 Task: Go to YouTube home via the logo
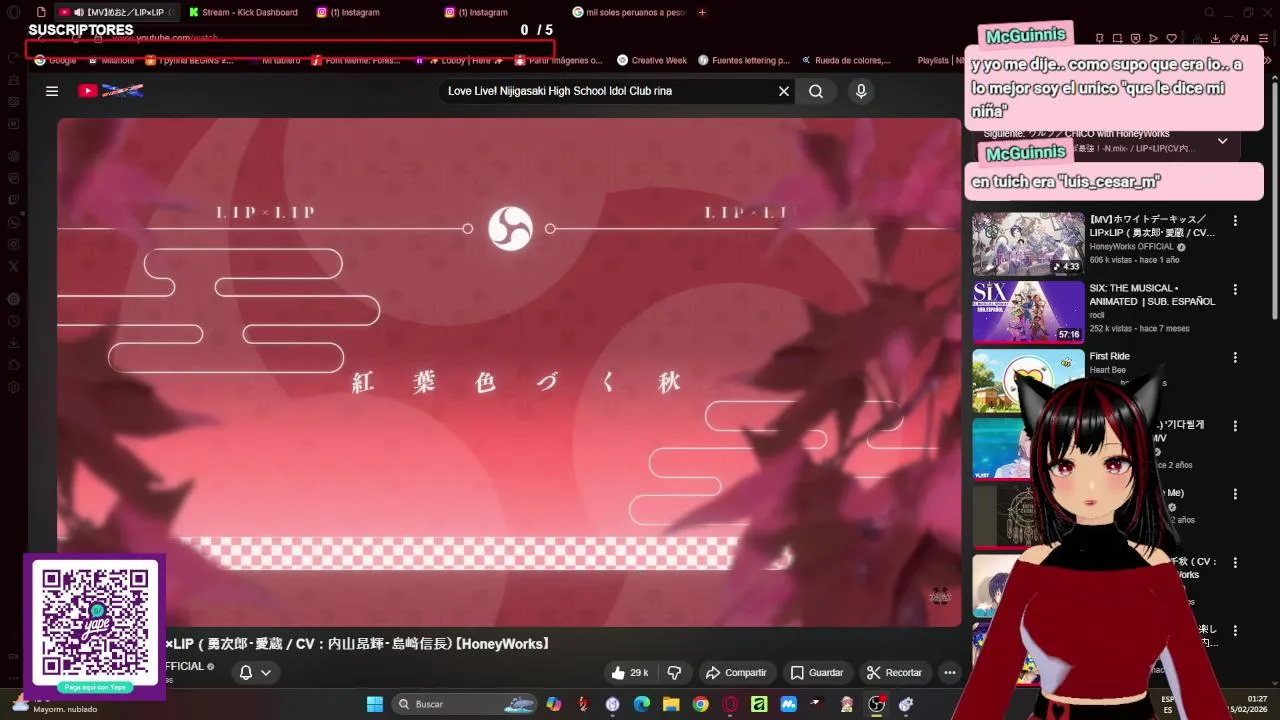[x=111, y=91]
